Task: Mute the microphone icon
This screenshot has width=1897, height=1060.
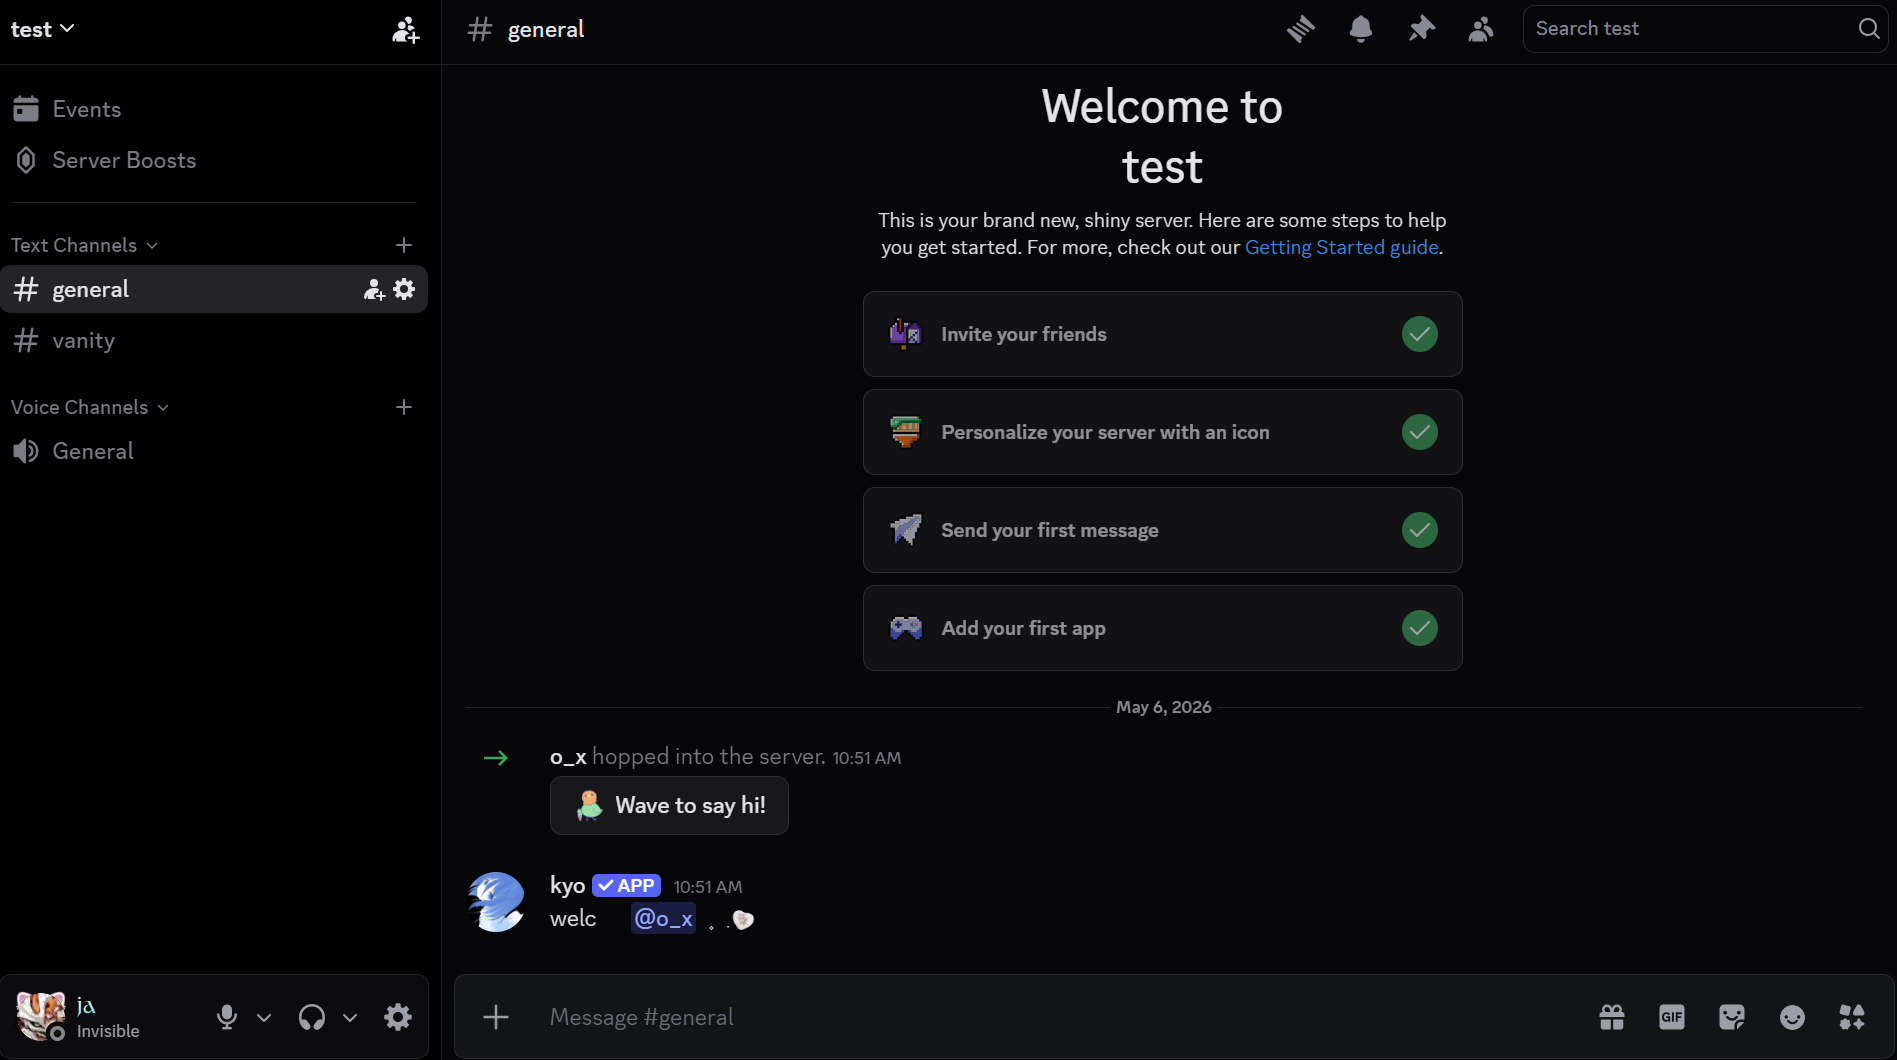Action: tap(227, 1017)
